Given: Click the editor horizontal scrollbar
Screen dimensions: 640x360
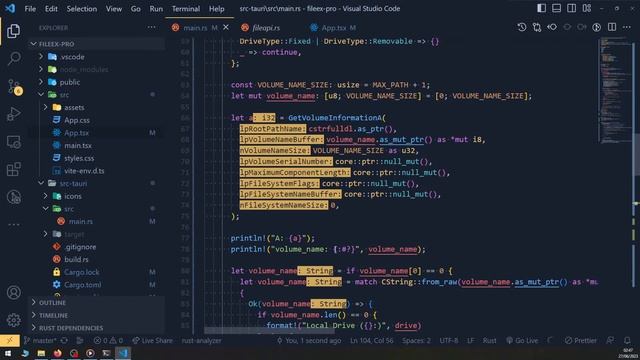Looking at the screenshot, I should 269,330.
